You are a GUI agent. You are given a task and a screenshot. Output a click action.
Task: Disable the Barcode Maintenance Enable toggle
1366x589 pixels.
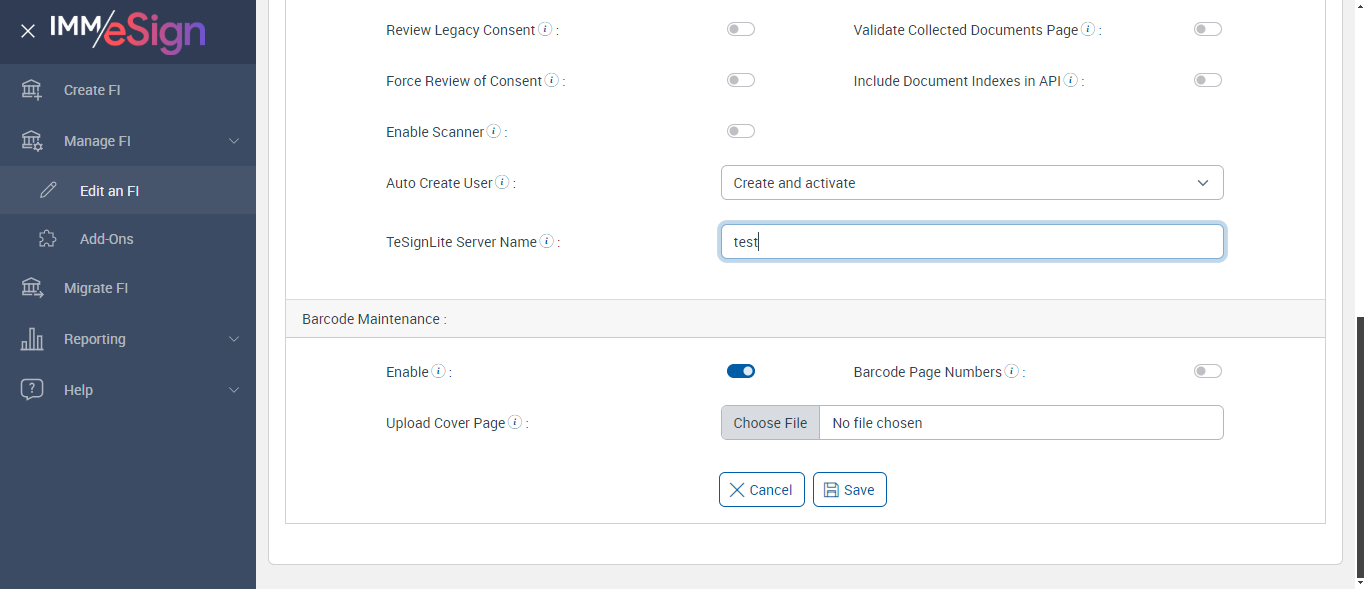741,372
